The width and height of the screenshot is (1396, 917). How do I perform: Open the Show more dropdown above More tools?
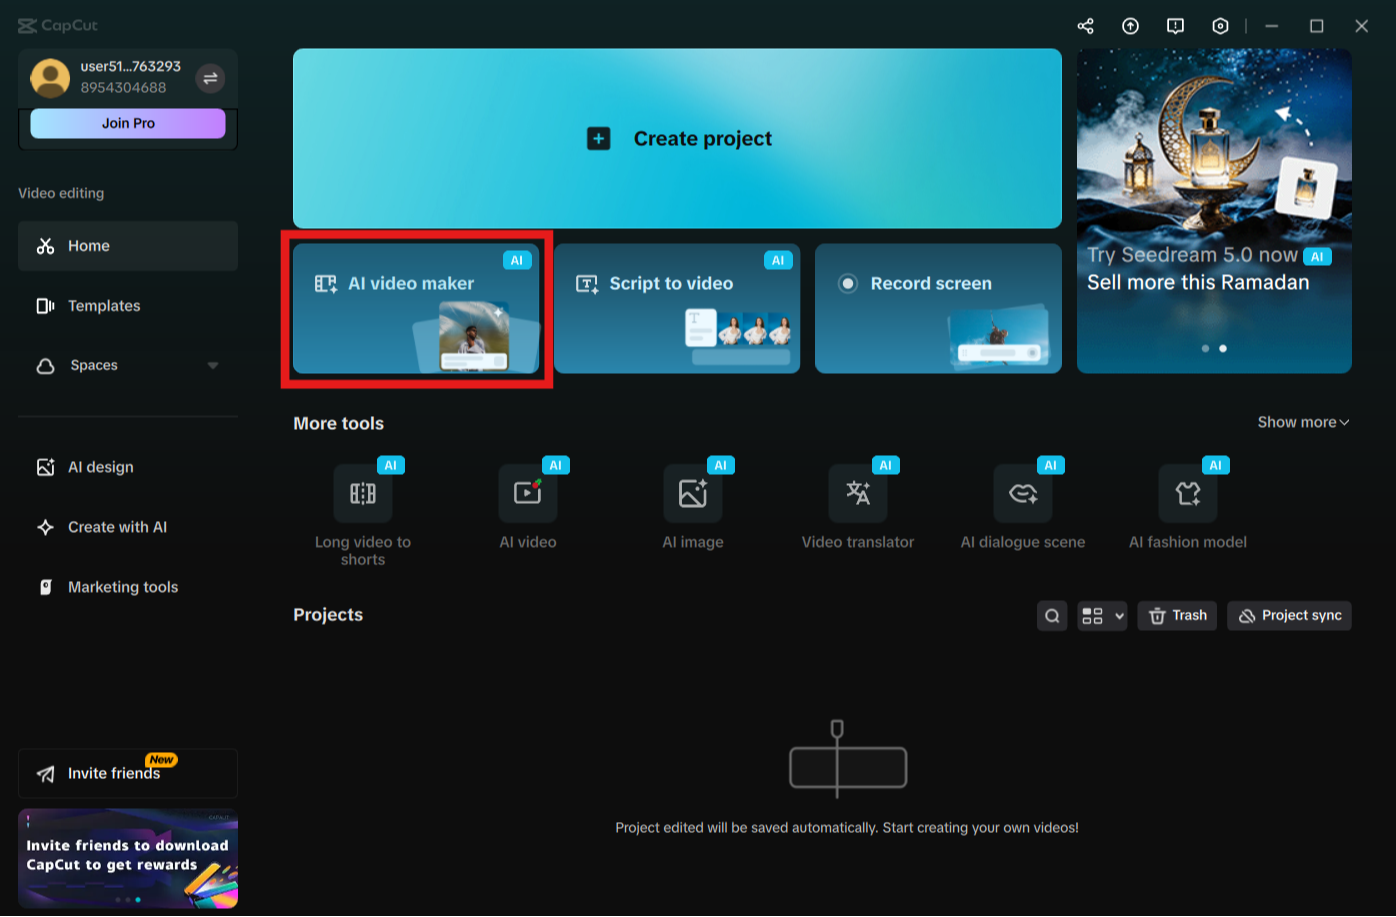(1302, 422)
